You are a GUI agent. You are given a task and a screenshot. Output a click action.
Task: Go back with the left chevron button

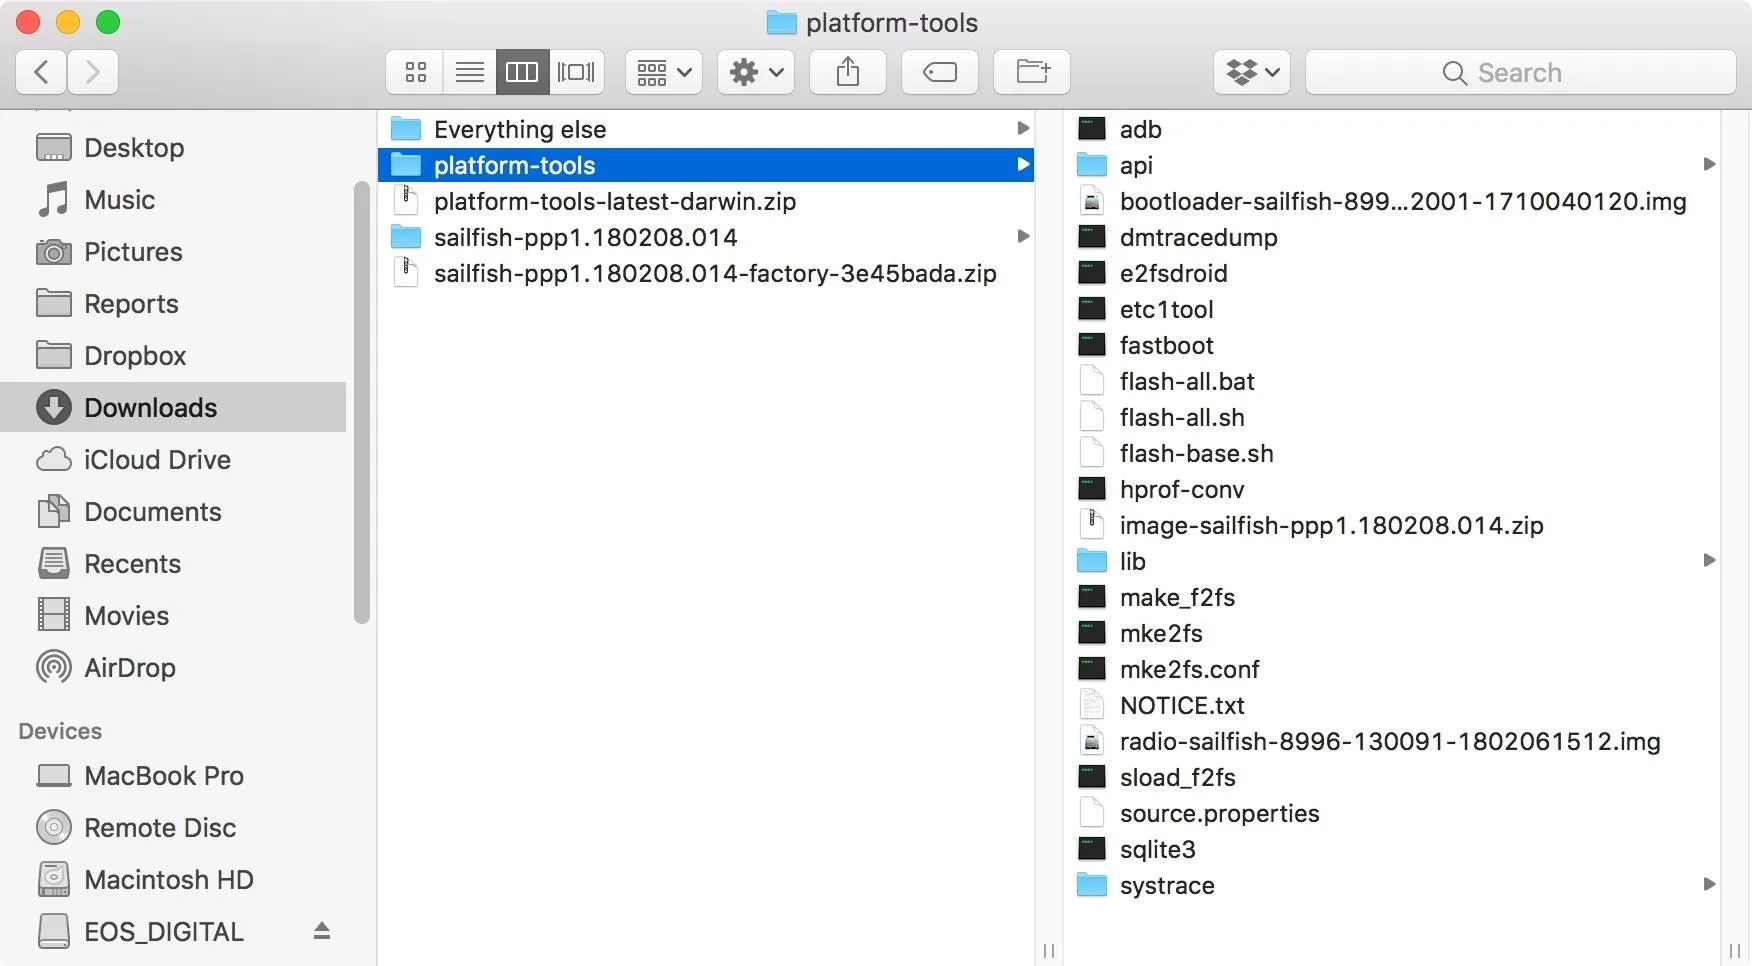(x=41, y=72)
